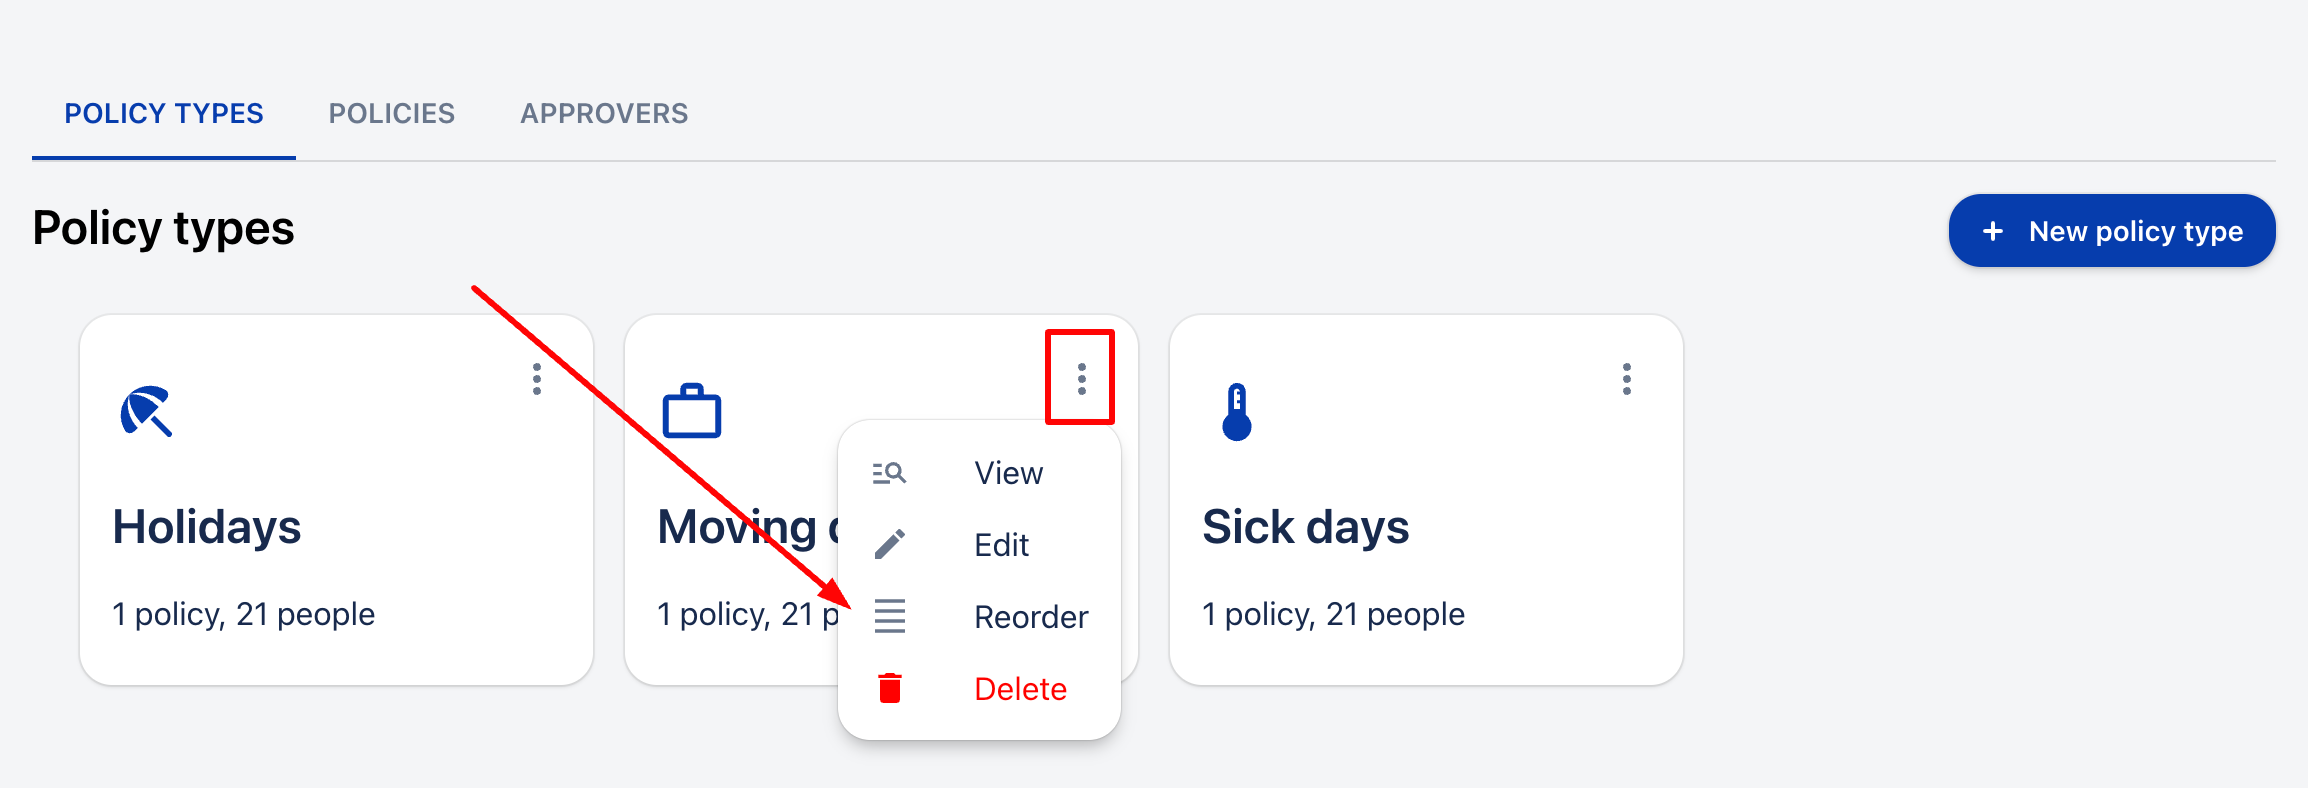Open the Sick days card options menu
Image resolution: width=2308 pixels, height=788 pixels.
(1627, 379)
